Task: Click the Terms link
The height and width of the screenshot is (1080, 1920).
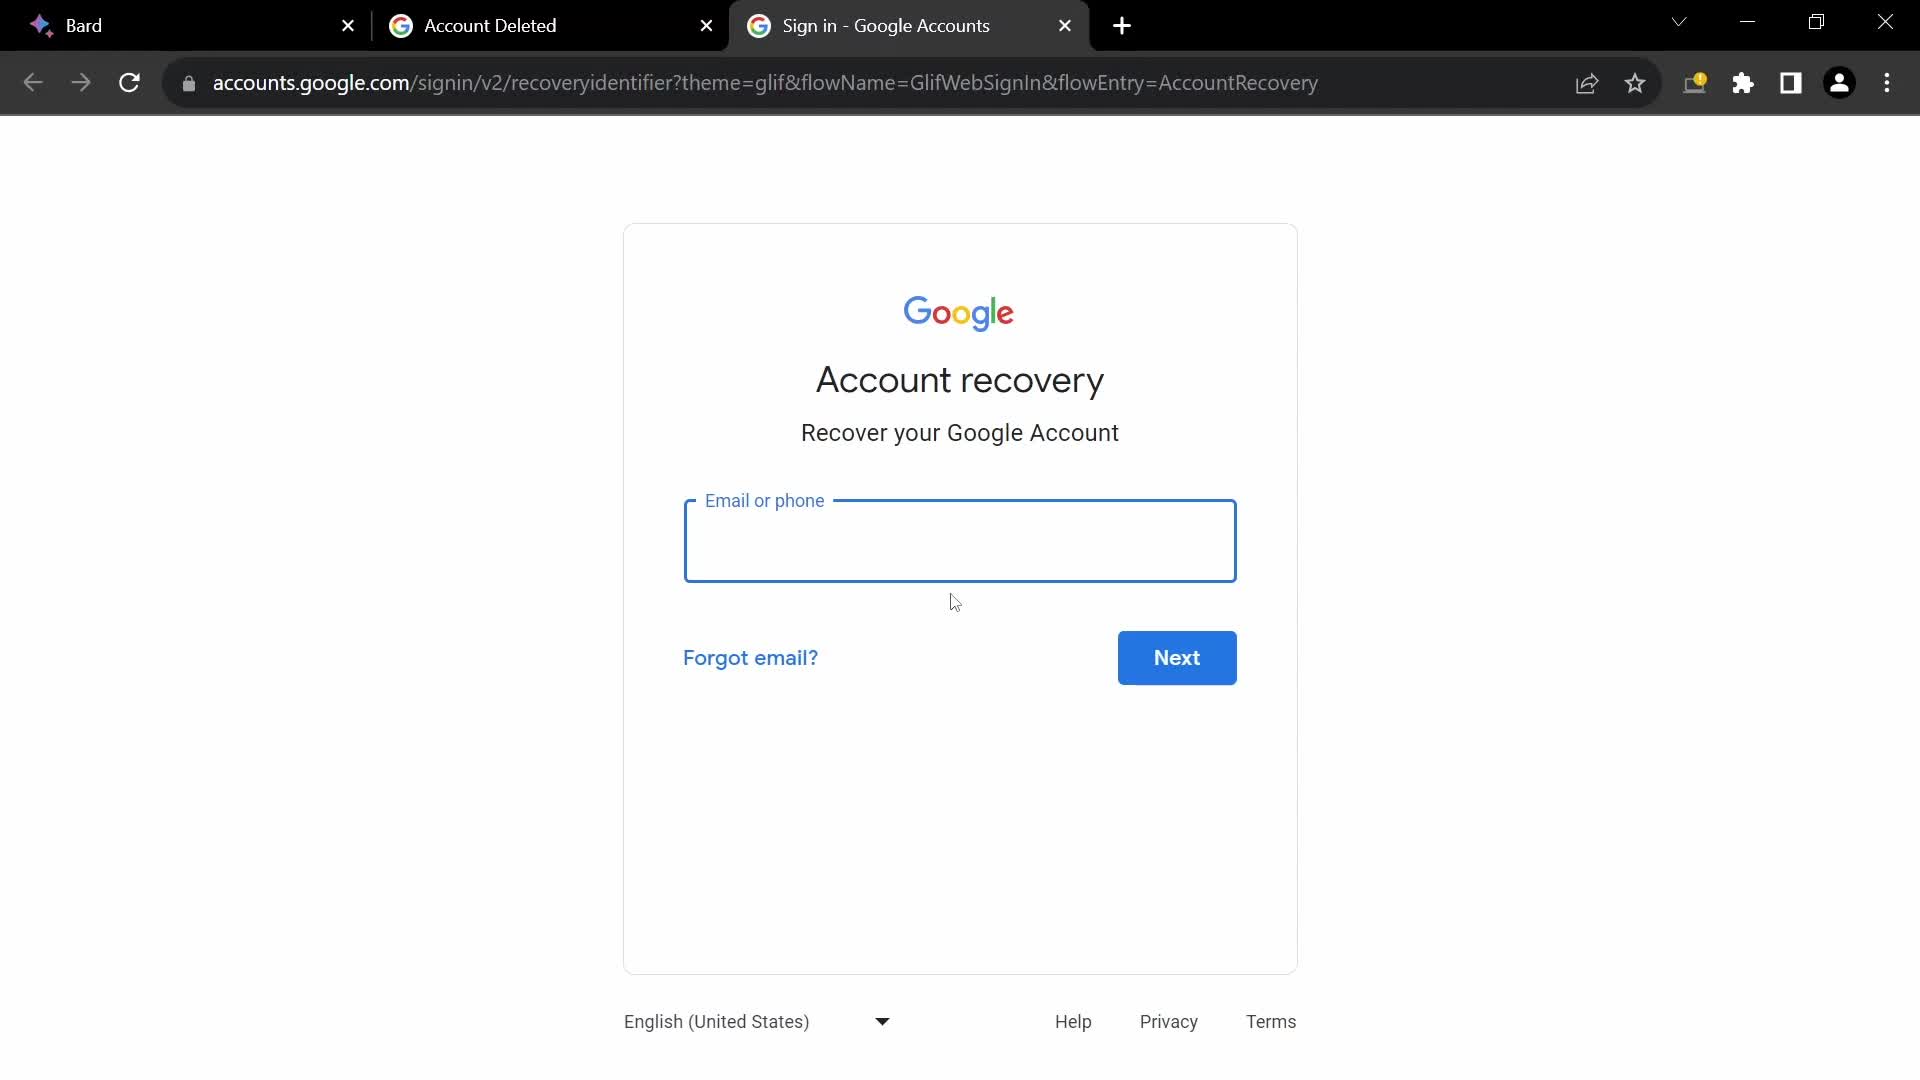Action: click(1271, 1021)
